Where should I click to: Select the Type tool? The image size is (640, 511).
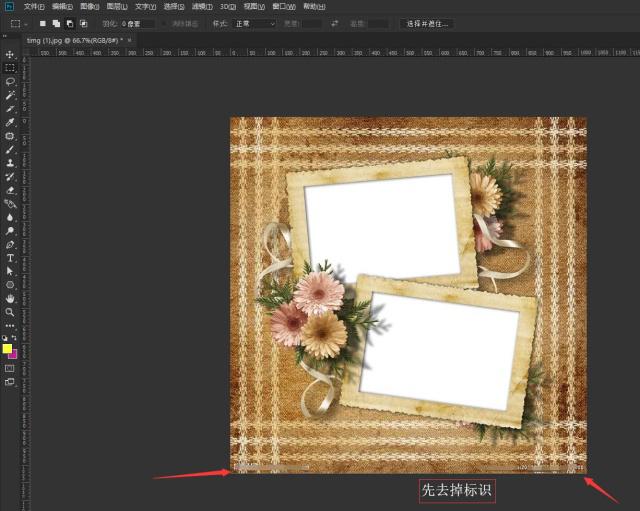(10, 258)
